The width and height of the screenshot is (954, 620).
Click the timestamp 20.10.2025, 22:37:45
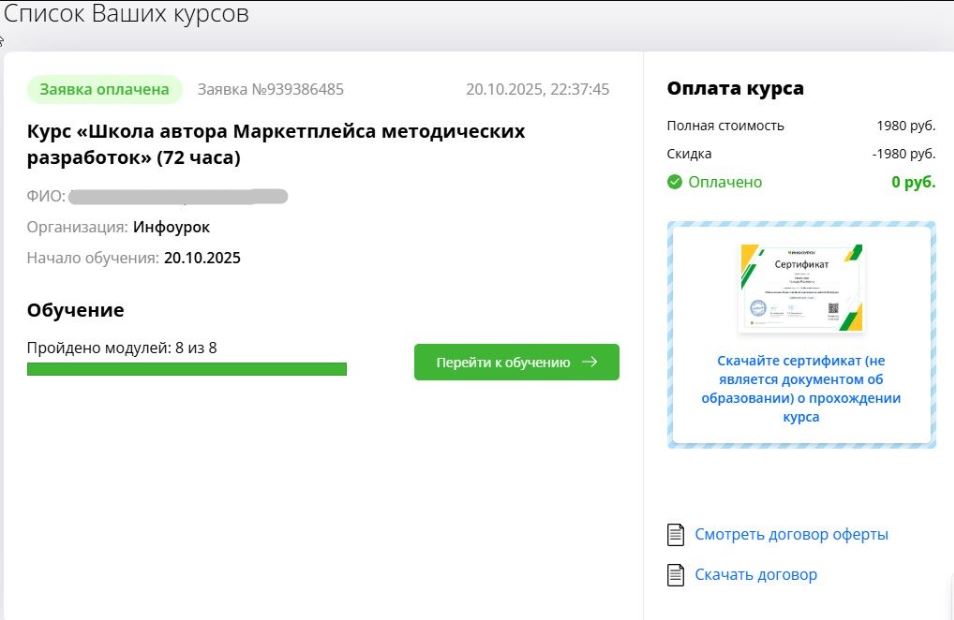[x=537, y=89]
